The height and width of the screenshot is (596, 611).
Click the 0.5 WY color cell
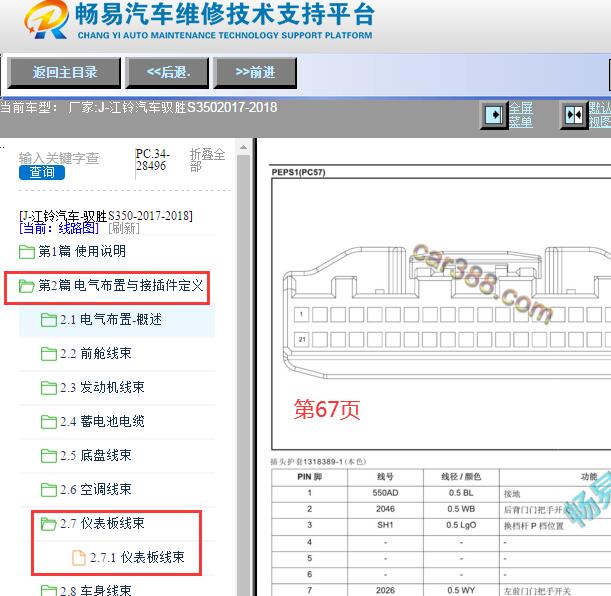(461, 591)
